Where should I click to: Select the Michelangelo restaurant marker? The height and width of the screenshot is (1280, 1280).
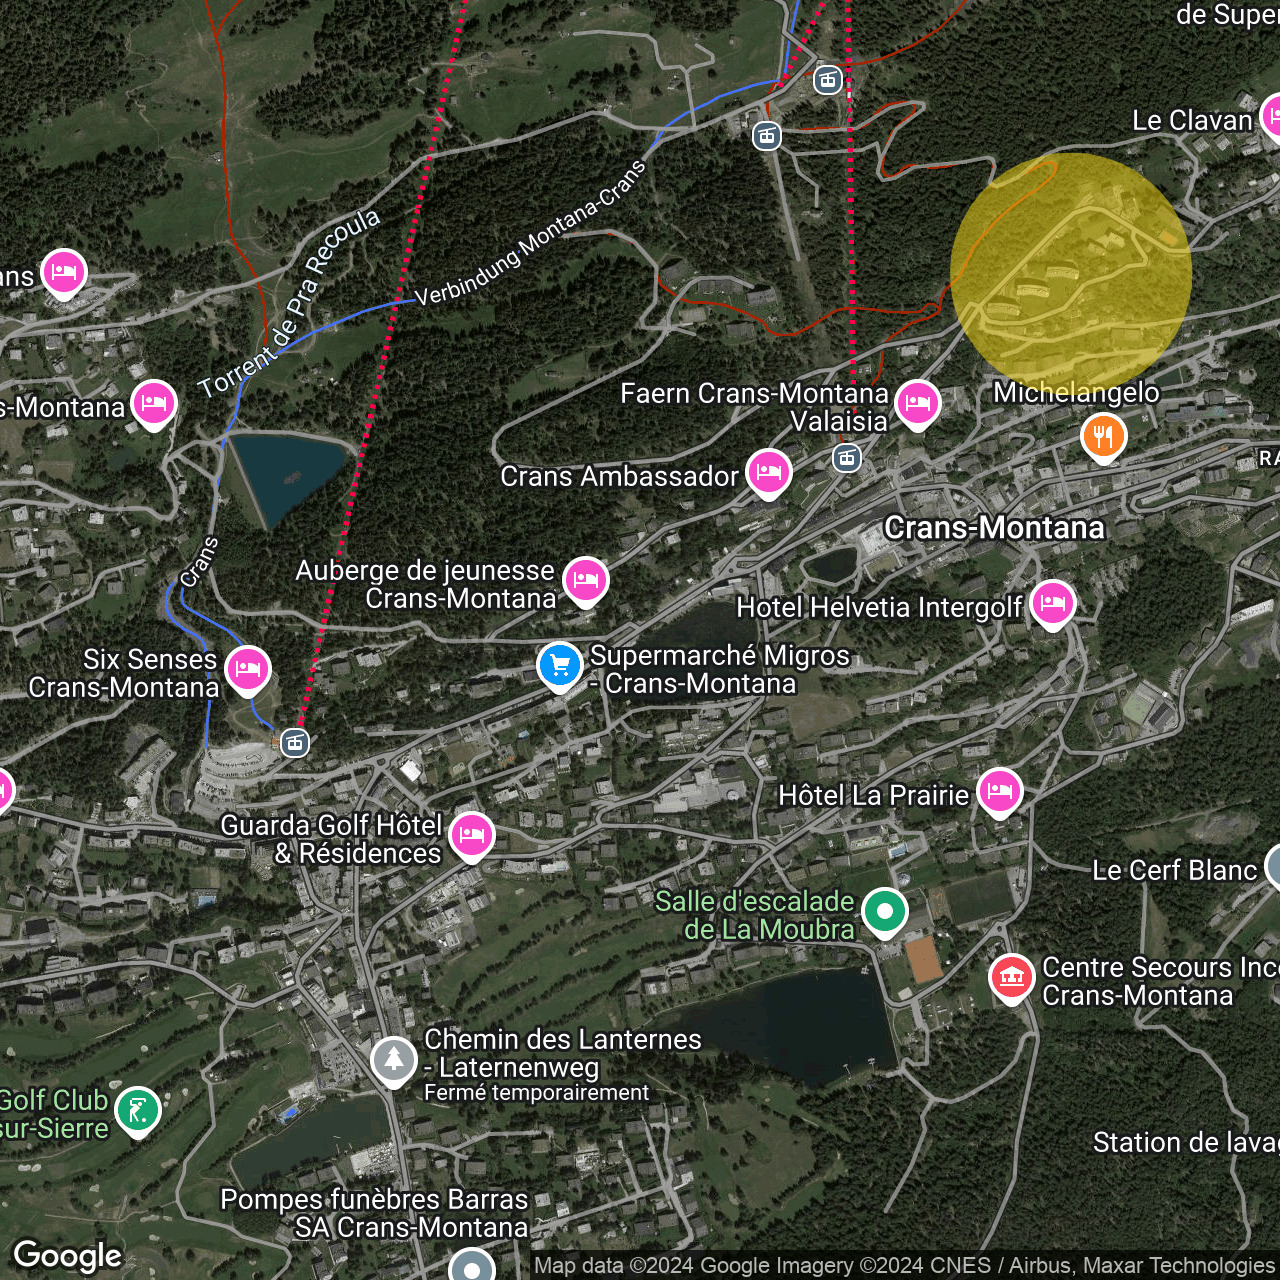[x=1103, y=437]
